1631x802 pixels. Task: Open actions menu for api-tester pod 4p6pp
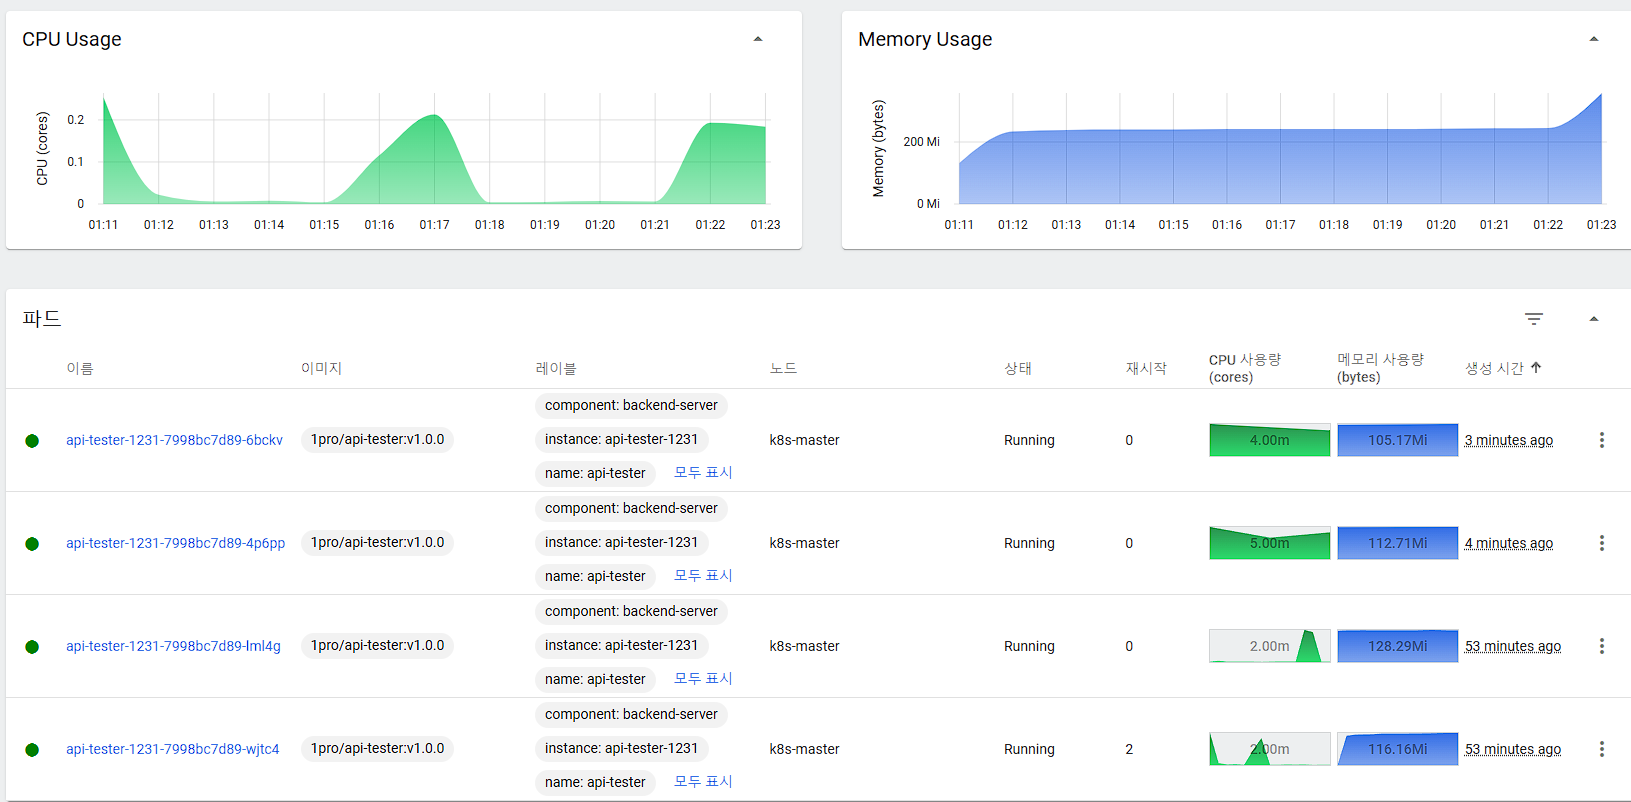[x=1601, y=543]
